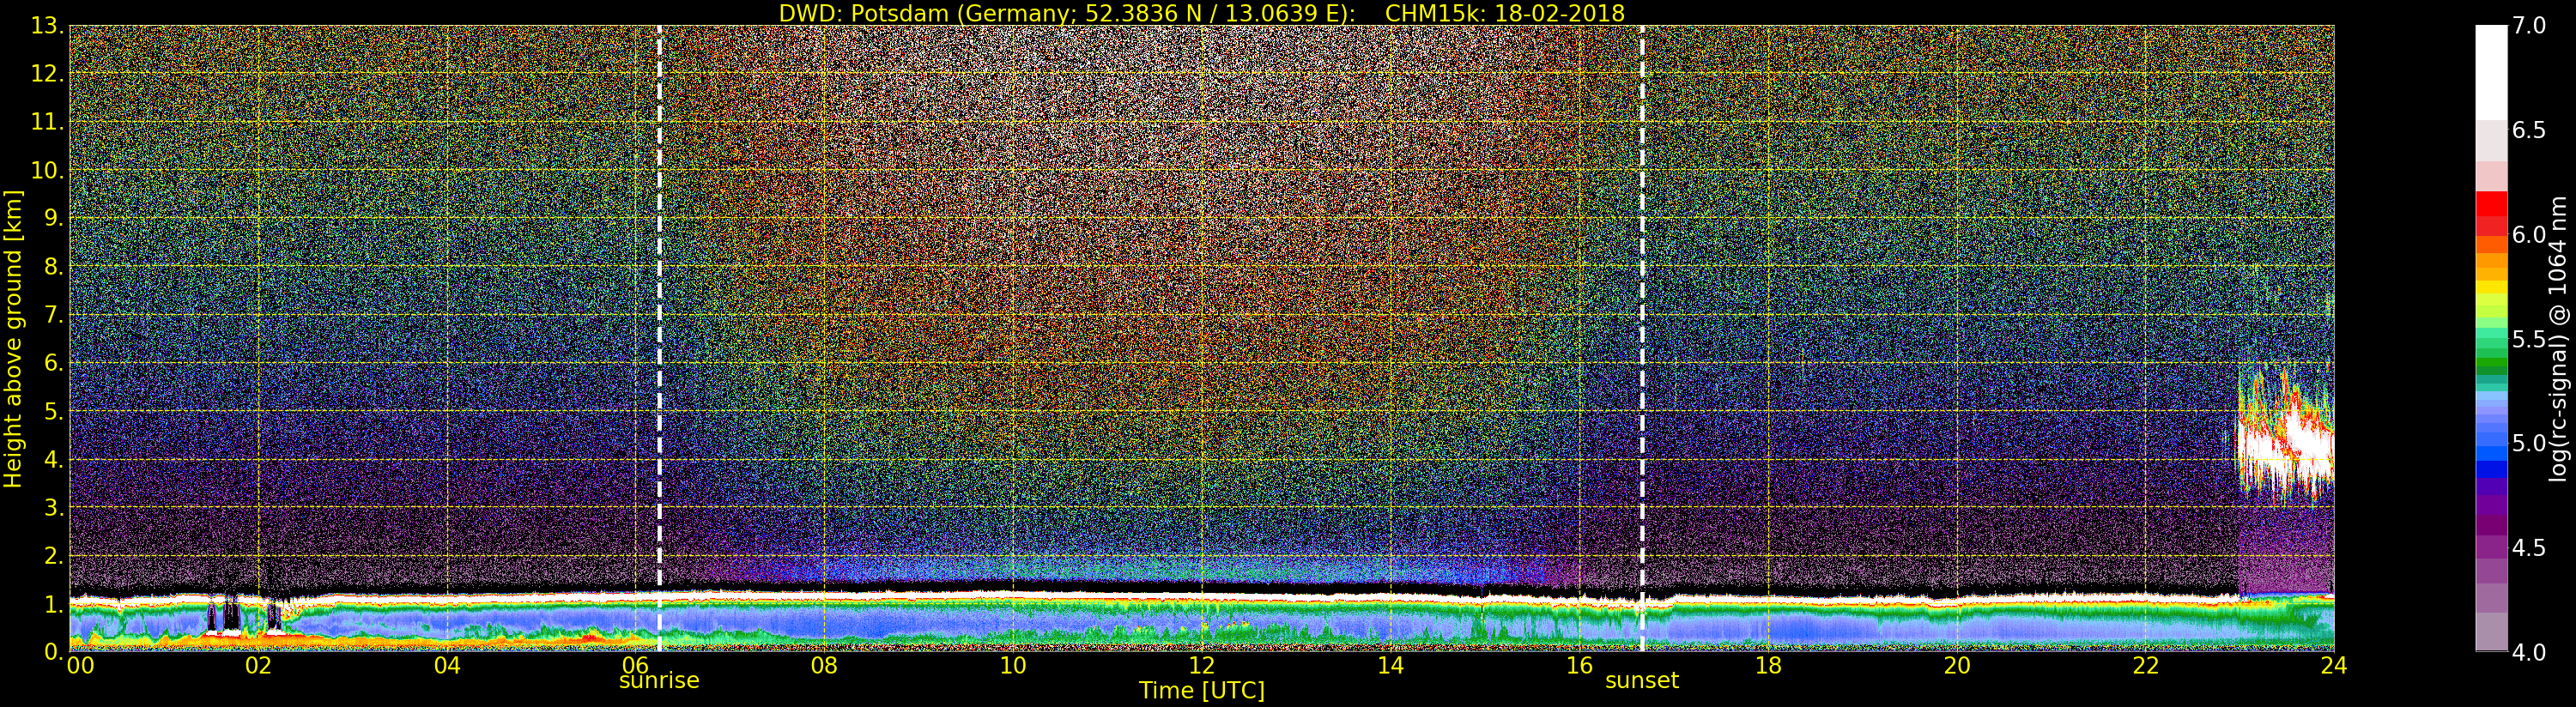The width and height of the screenshot is (2576, 707).
Task: Click the 'Height above ground [km]' axis label
Action: pyautogui.click(x=13, y=339)
